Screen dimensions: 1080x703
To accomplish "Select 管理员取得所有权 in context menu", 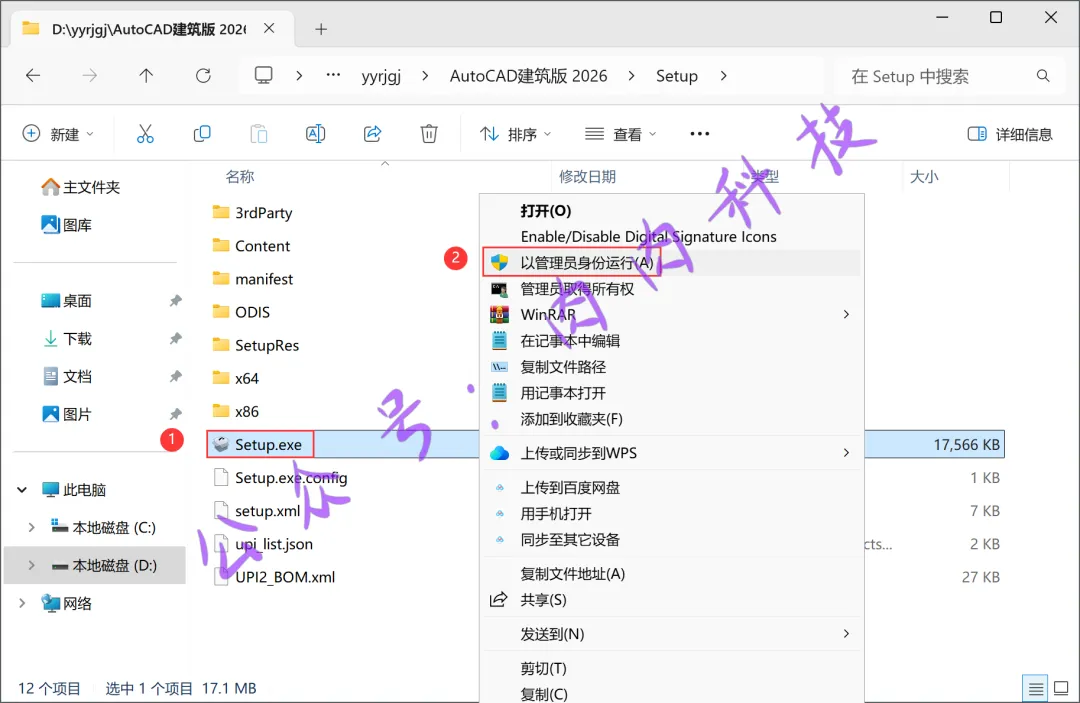I will click(672, 289).
